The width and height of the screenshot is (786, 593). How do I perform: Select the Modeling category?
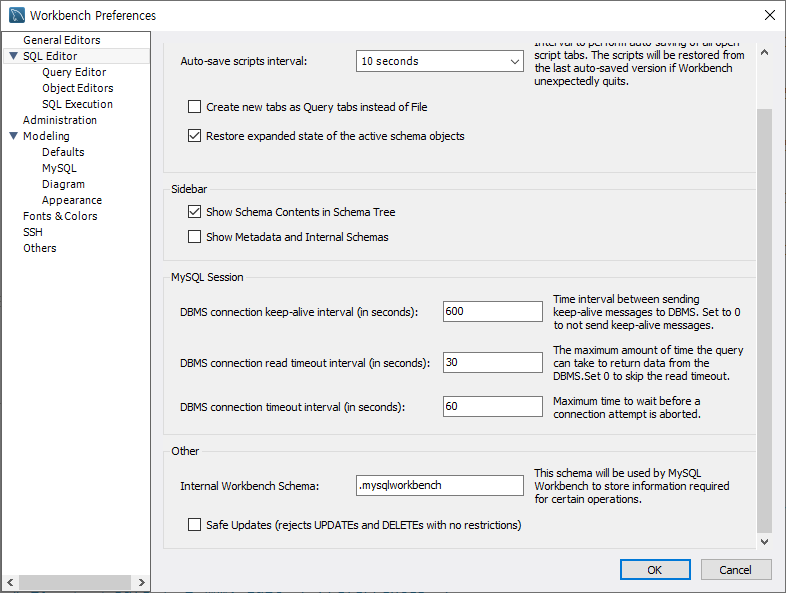(46, 136)
